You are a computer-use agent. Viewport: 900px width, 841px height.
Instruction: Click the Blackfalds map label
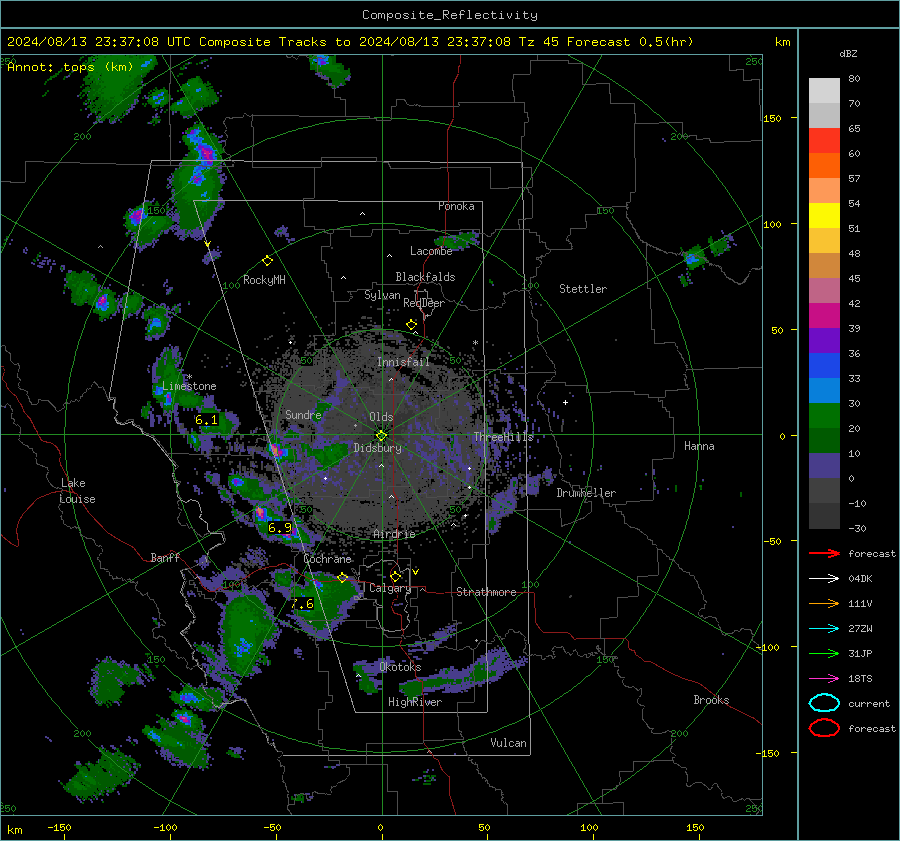coord(425,277)
